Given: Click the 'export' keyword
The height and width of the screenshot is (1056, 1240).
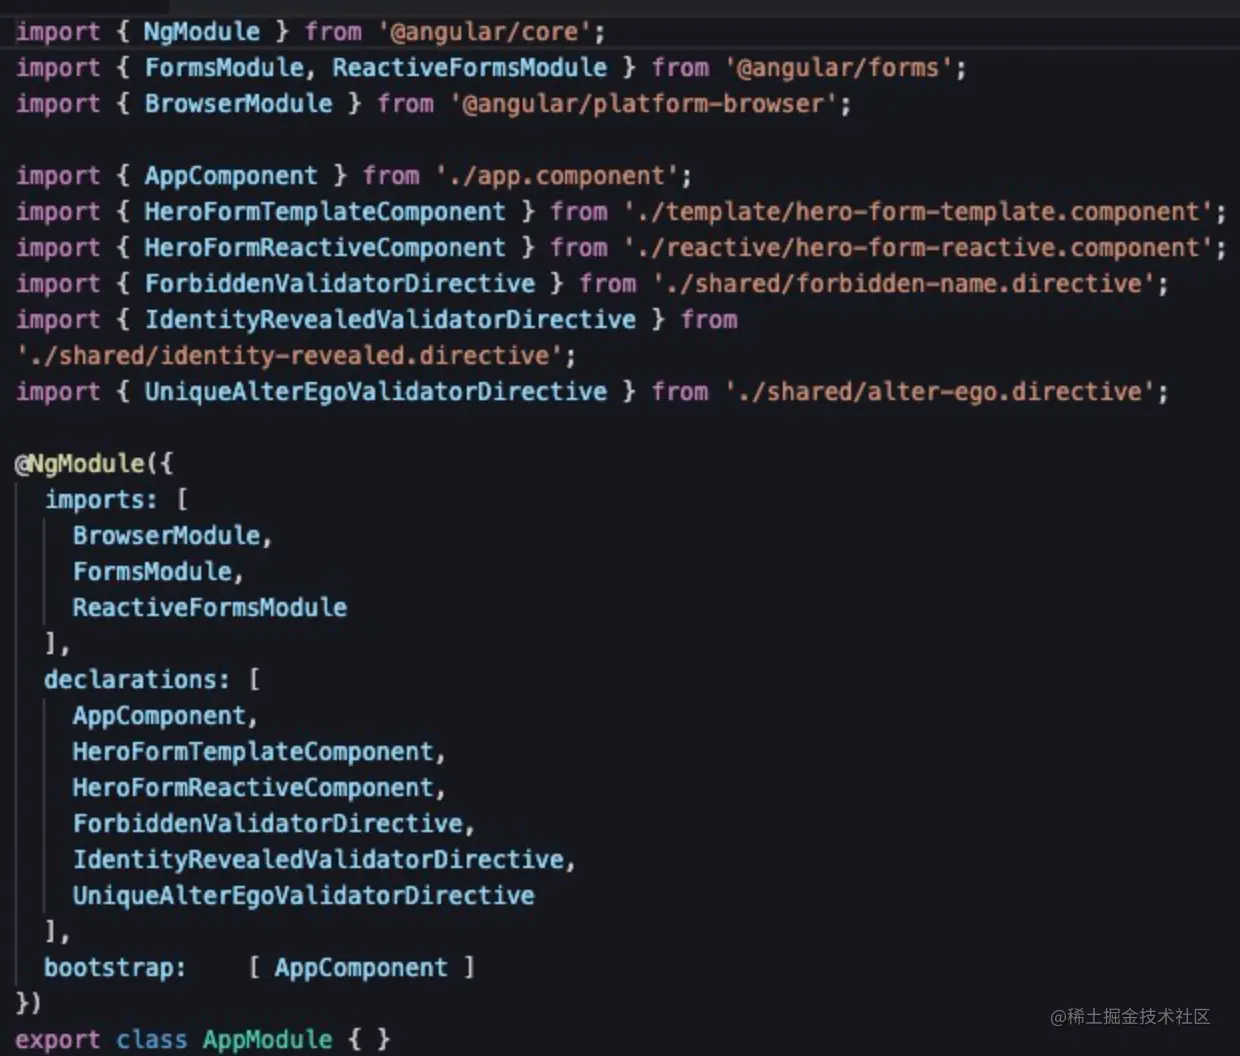Looking at the screenshot, I should pos(58,1040).
